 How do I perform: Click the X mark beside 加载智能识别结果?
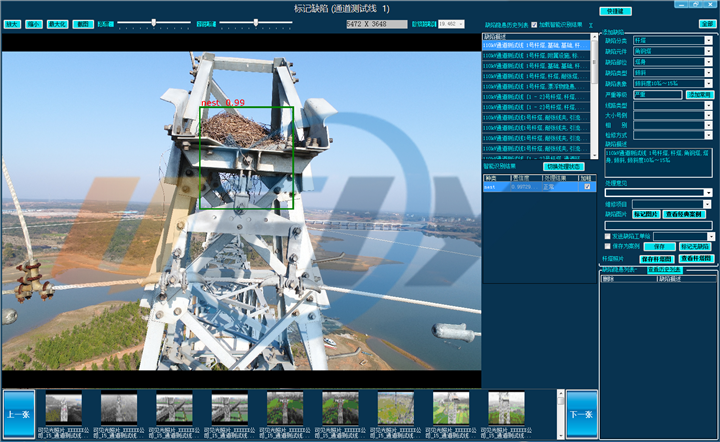click(x=591, y=25)
